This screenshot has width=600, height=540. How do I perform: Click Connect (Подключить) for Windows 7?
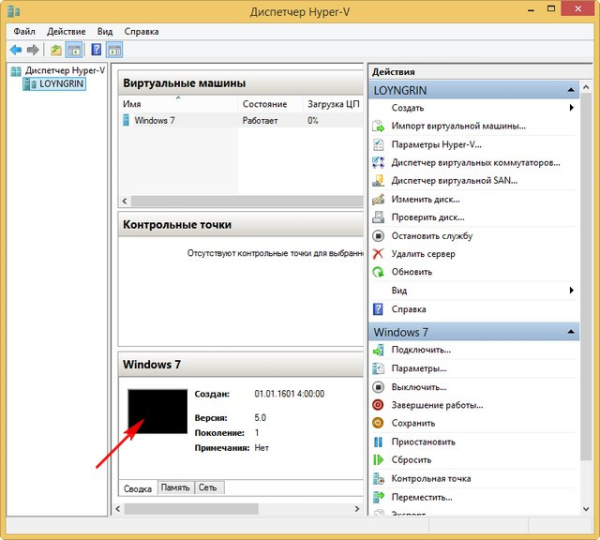pos(421,350)
